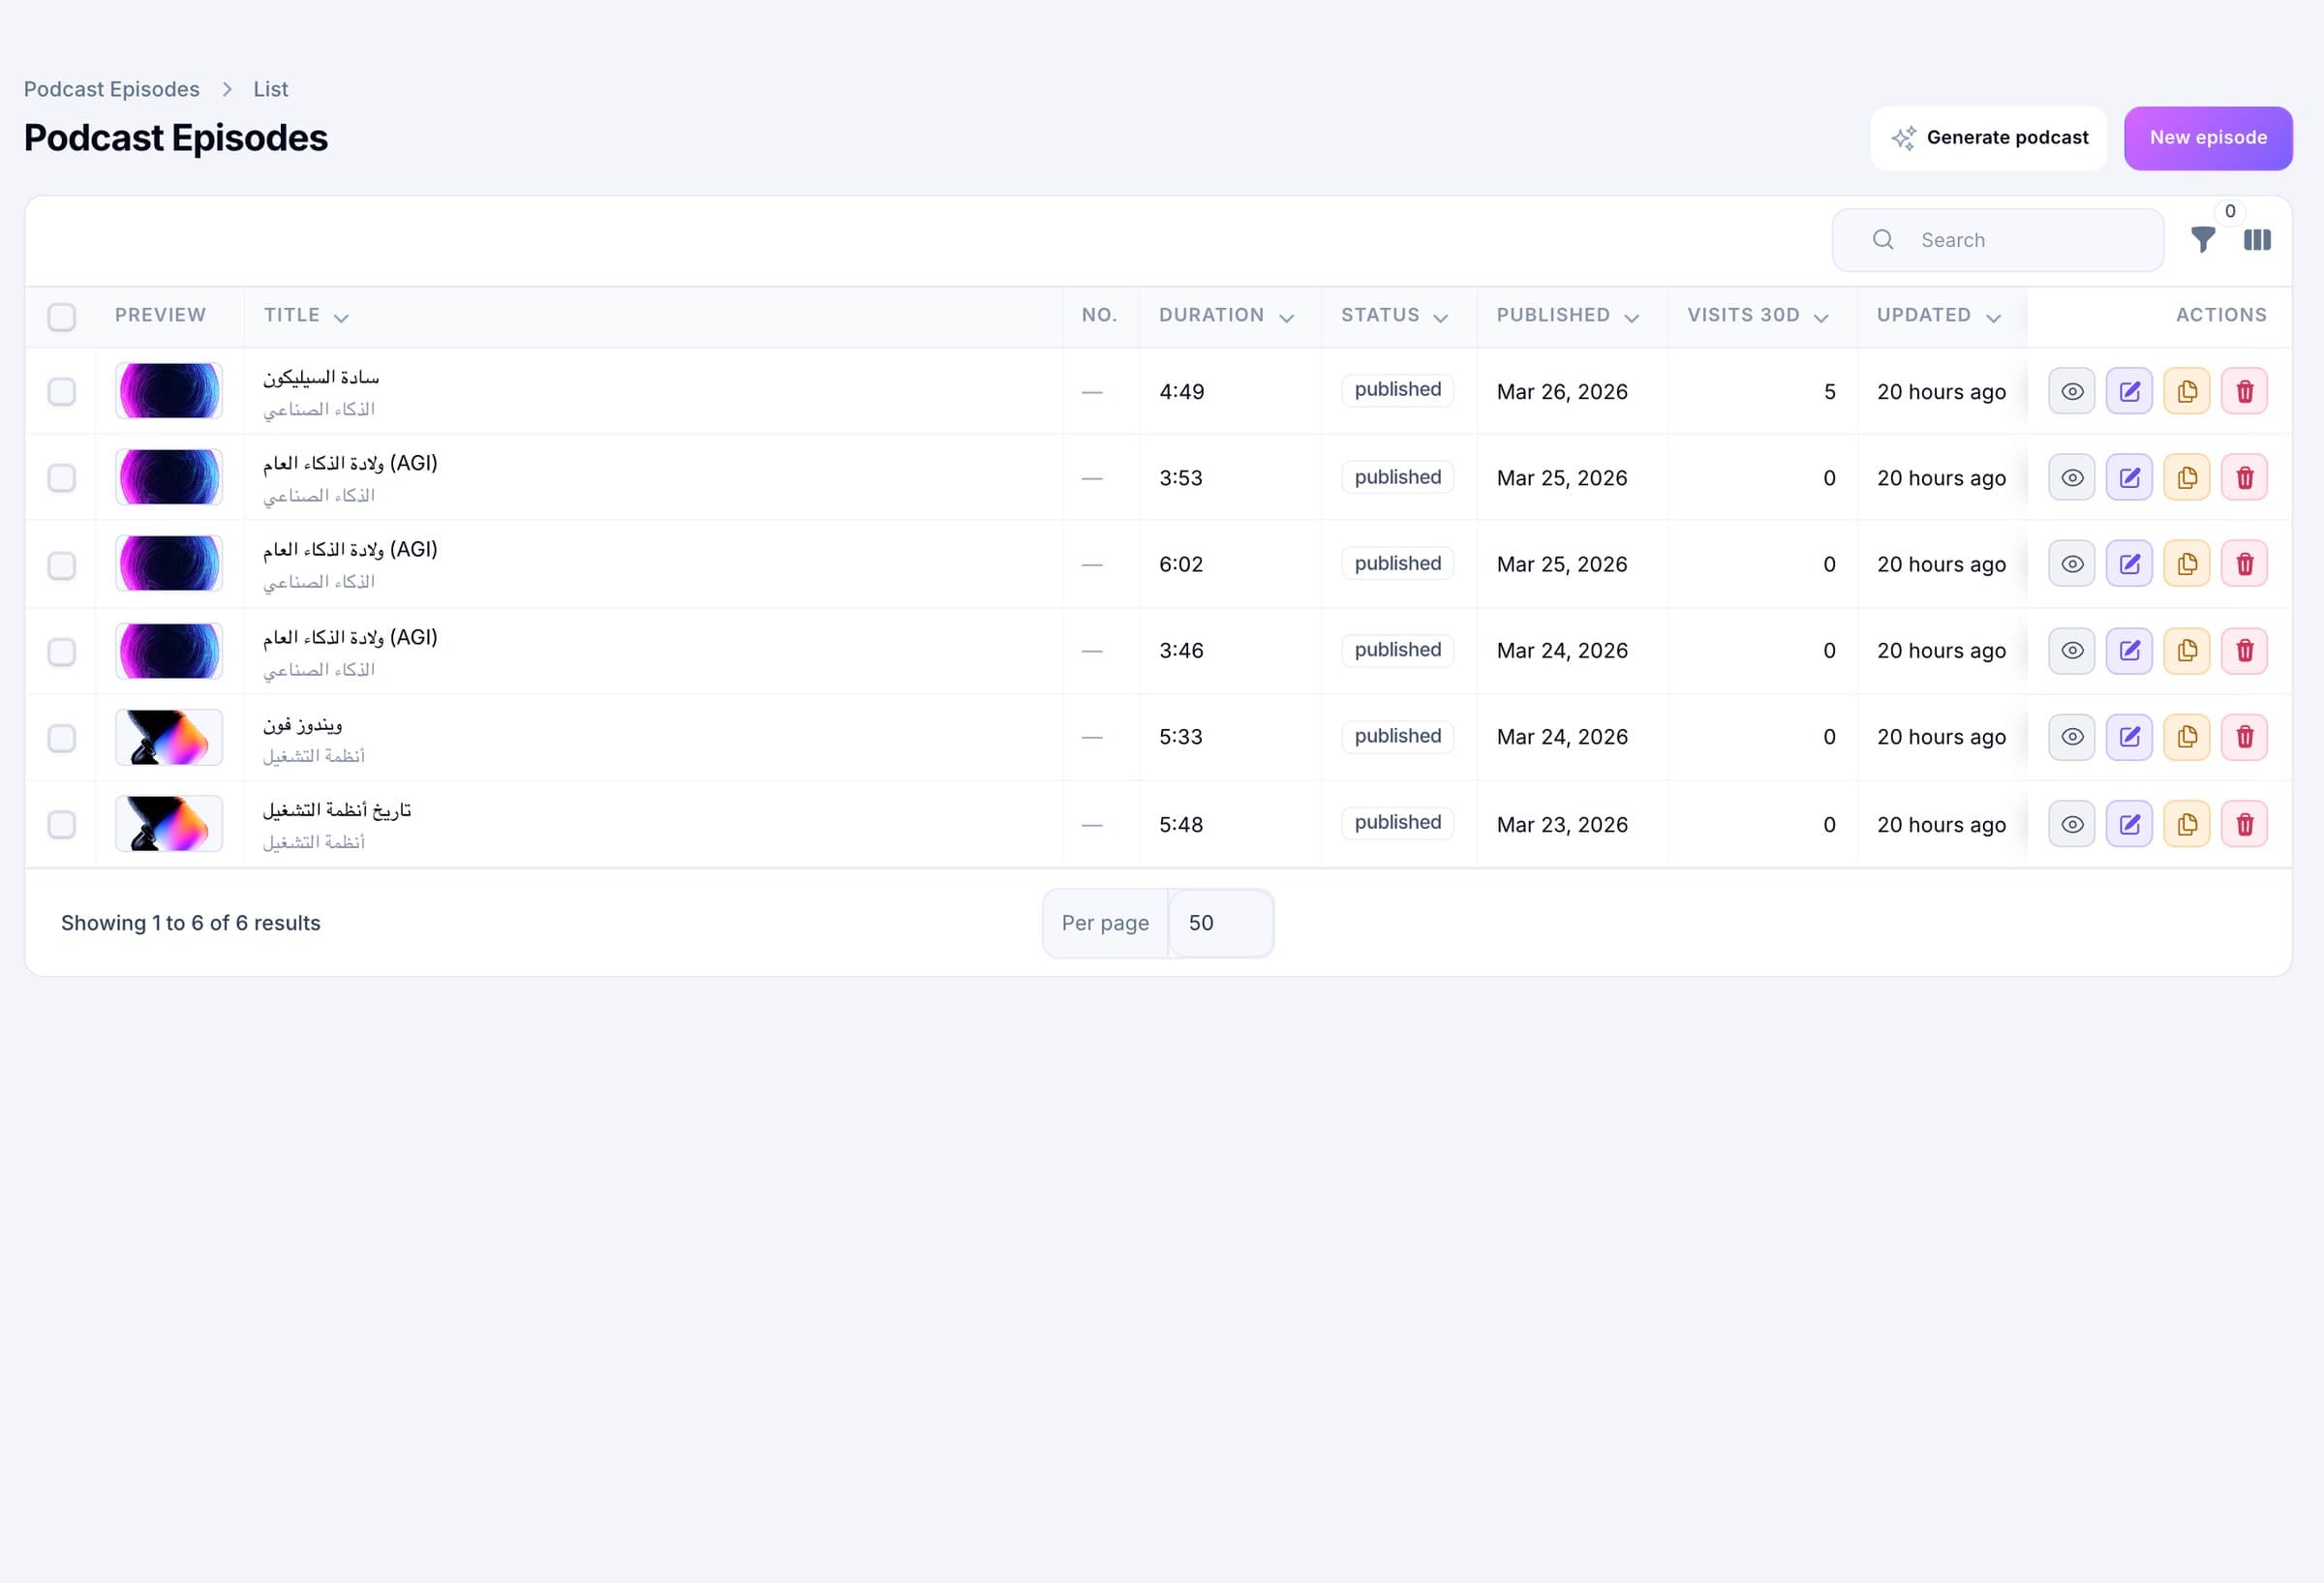This screenshot has height=1583, width=2324.
Task: Click the Generate podcast button
Action: [1988, 138]
